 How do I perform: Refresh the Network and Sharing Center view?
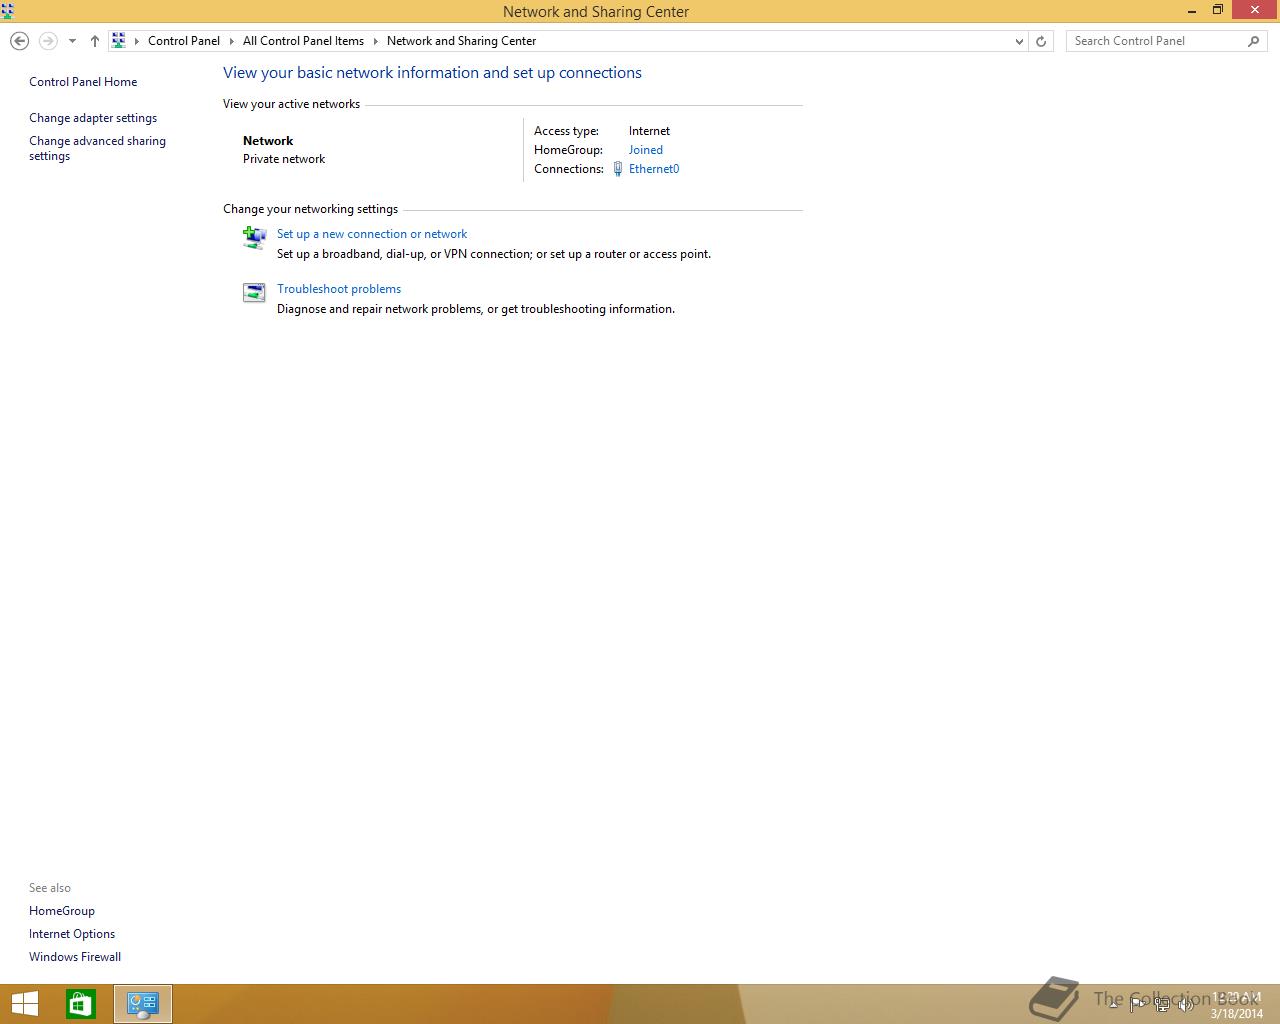[1041, 41]
